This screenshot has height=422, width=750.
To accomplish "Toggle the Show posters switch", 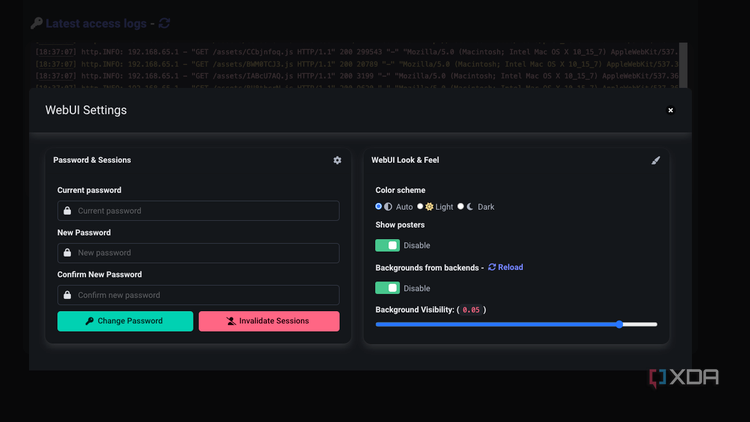I will pos(387,245).
